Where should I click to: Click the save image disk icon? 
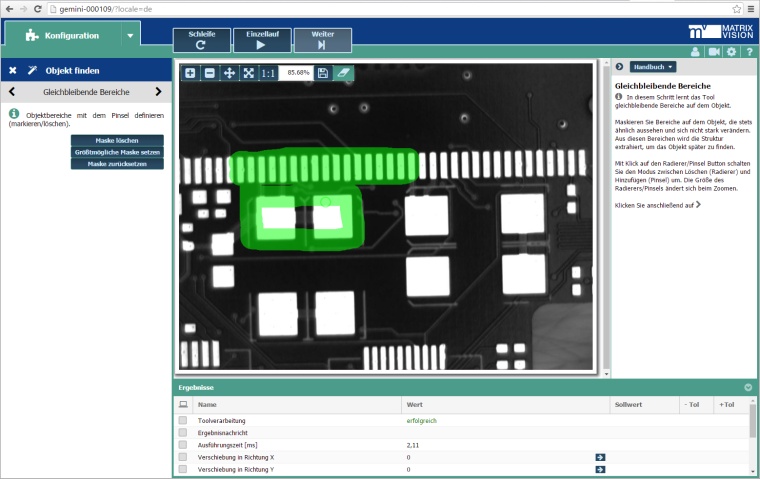[x=322, y=73]
